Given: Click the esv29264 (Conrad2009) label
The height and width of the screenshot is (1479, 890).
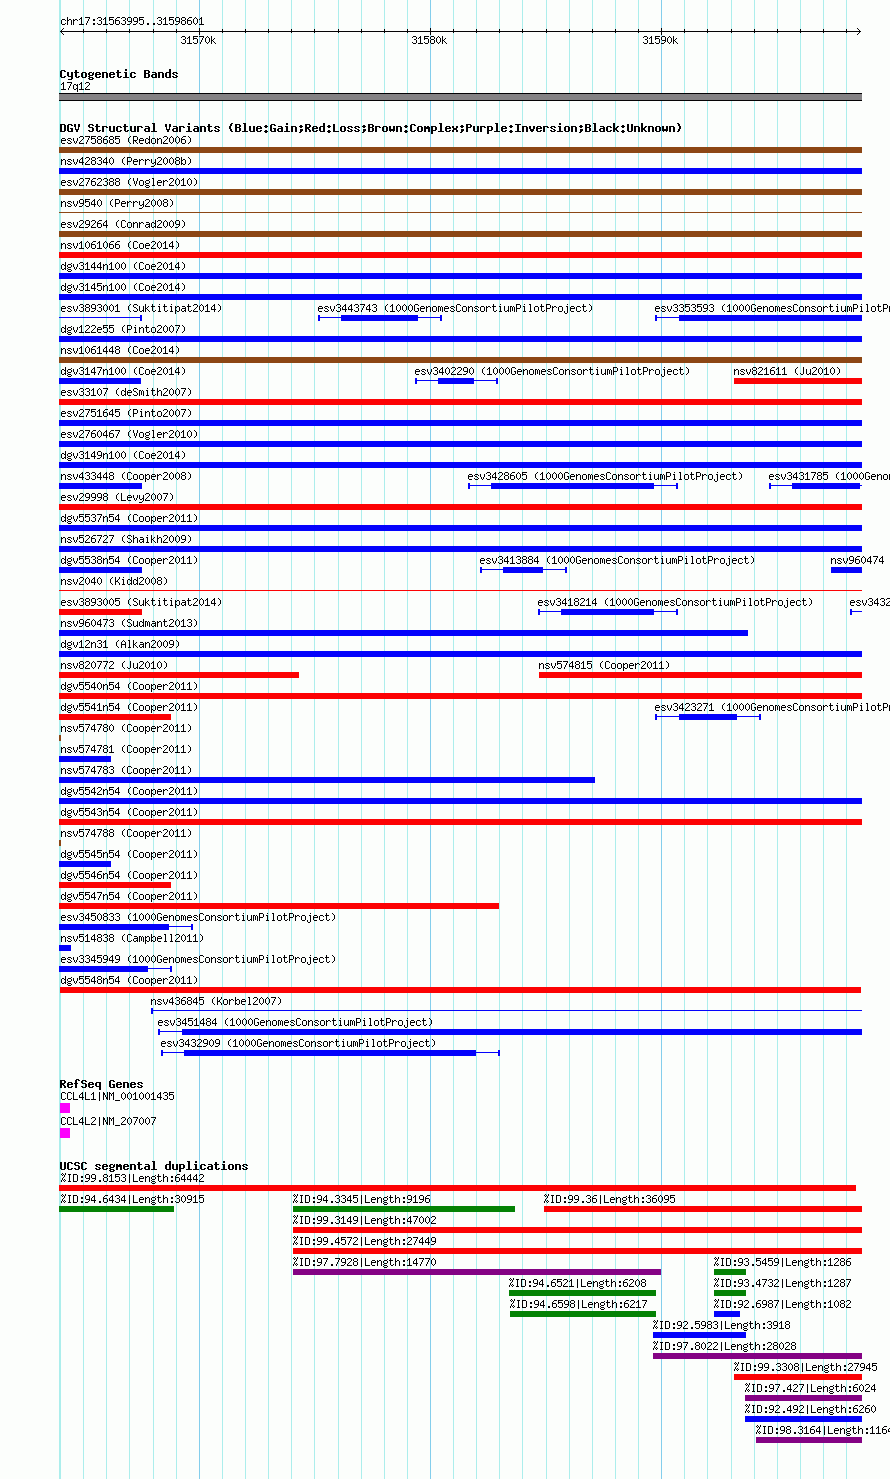Looking at the screenshot, I should (x=123, y=224).
